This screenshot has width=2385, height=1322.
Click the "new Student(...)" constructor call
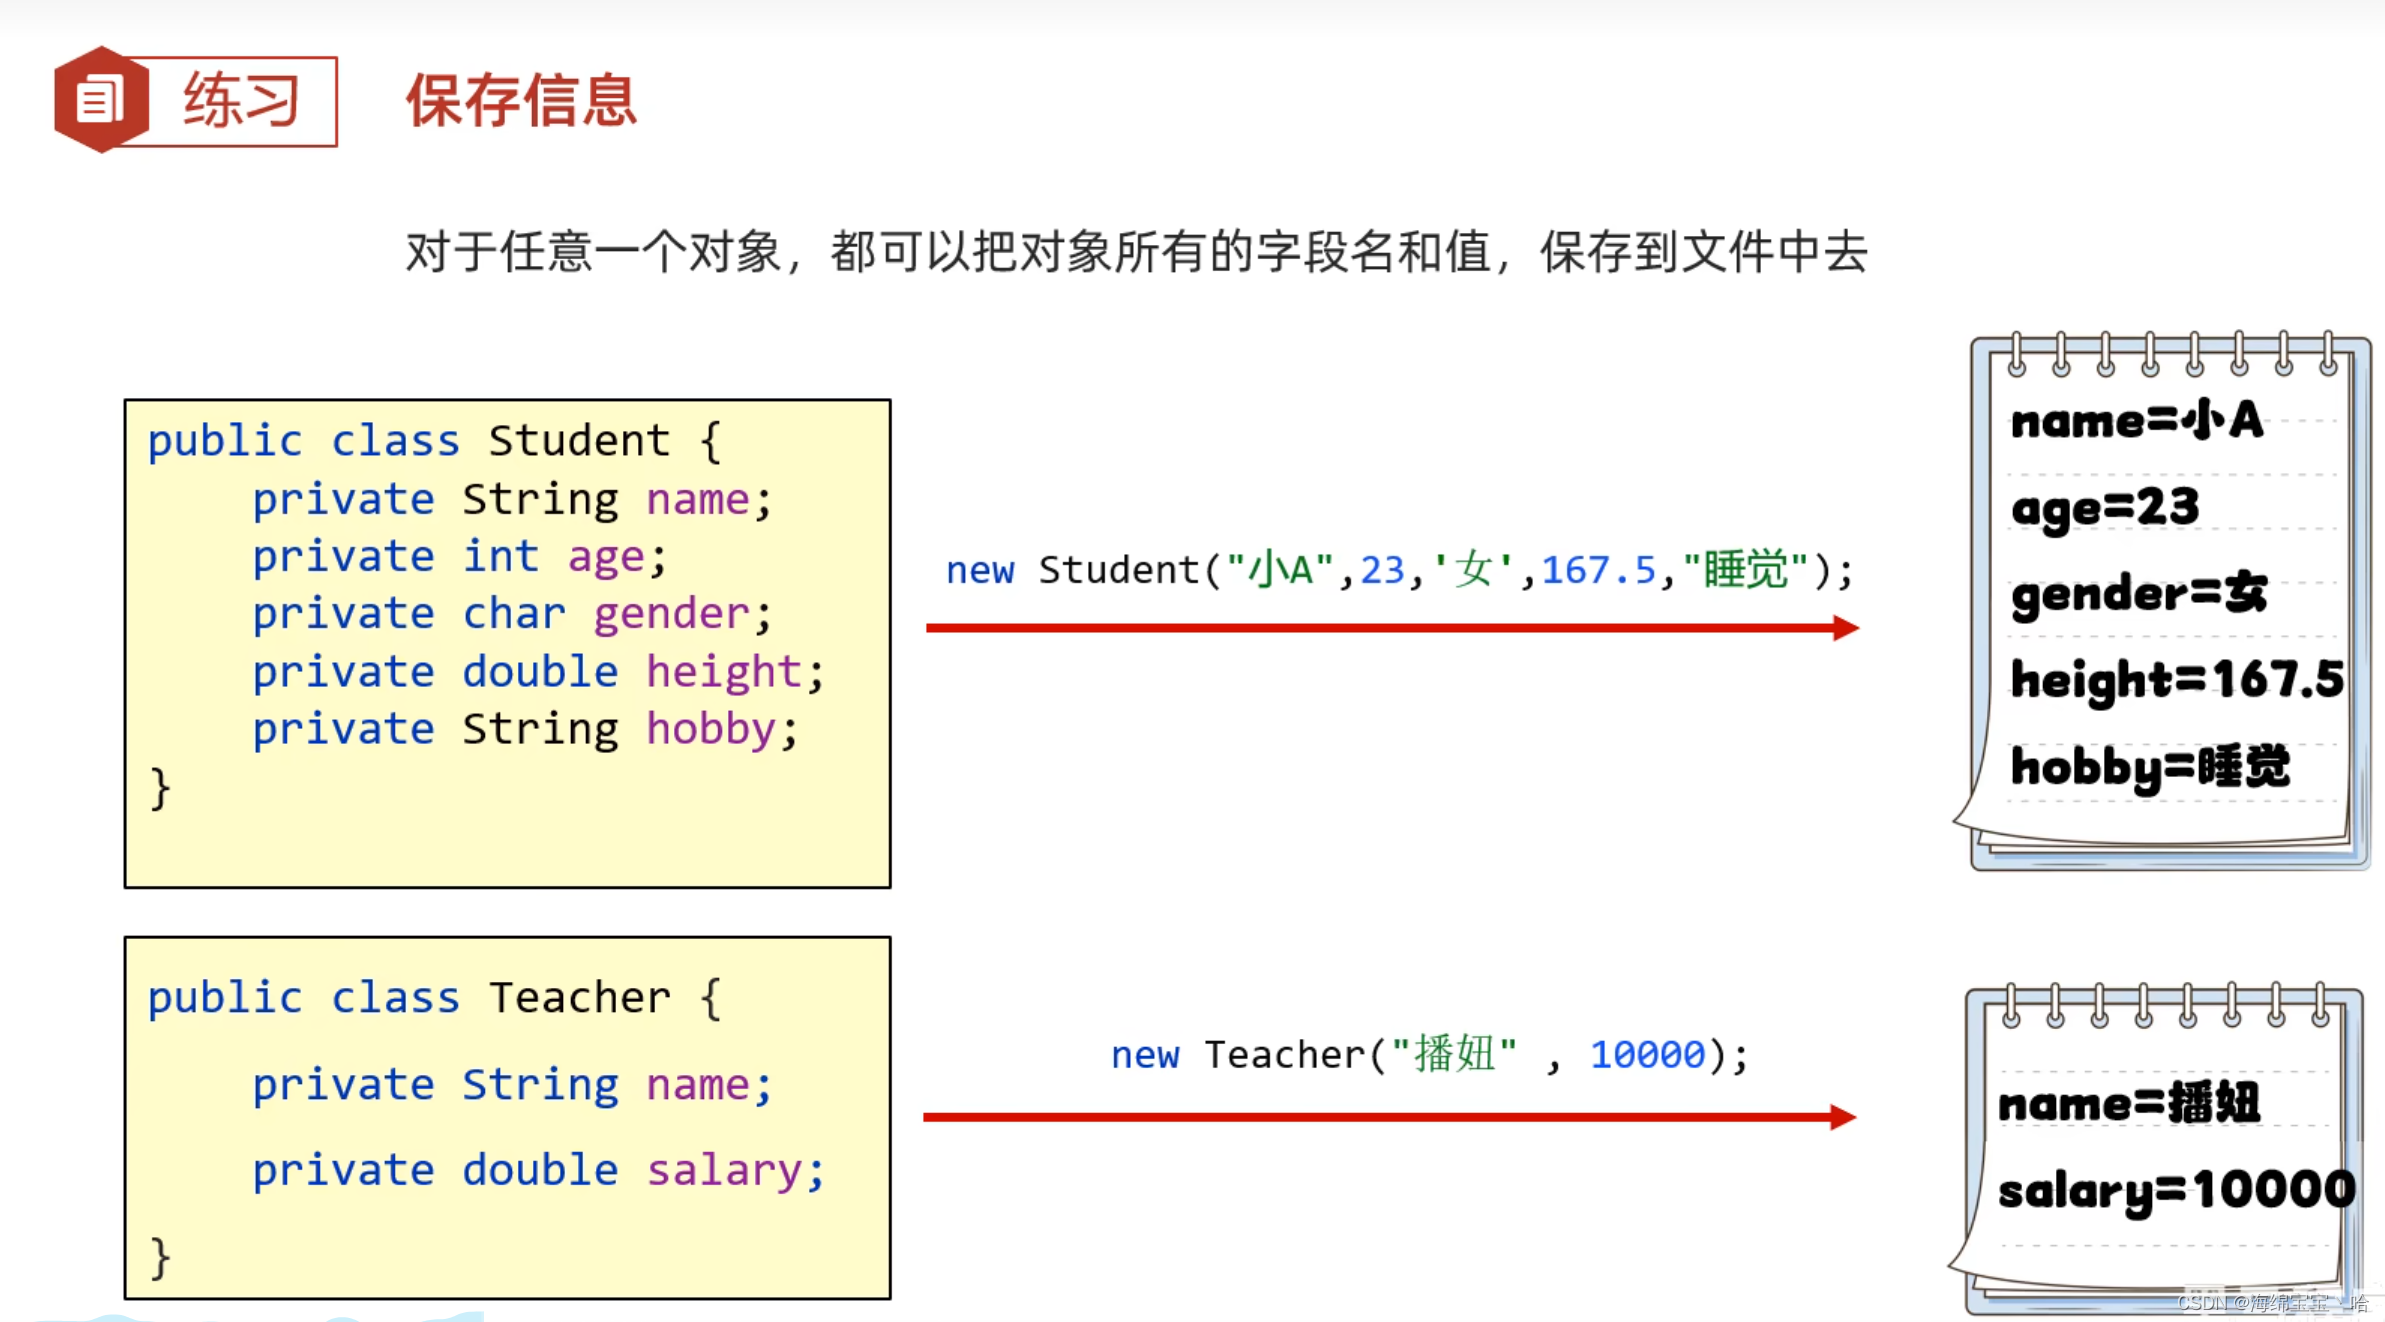pos(1399,570)
